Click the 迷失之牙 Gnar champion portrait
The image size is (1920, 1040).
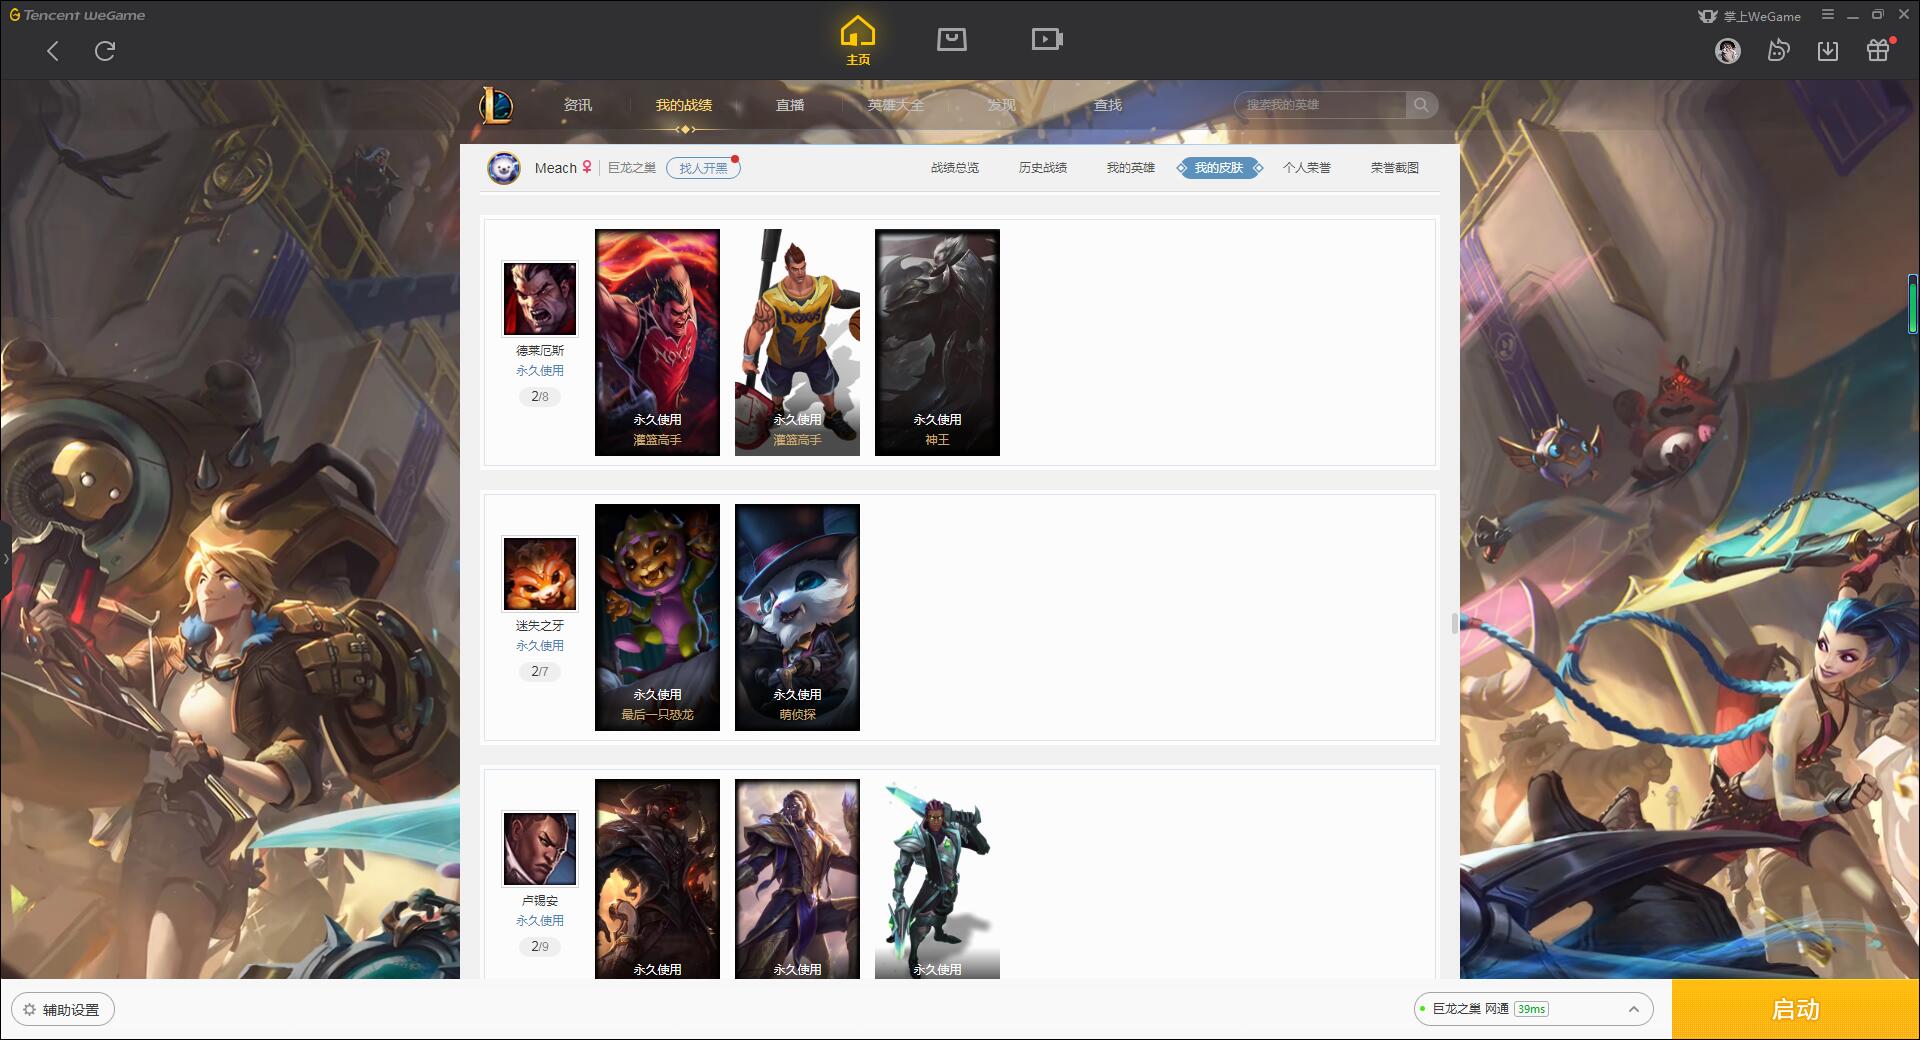pos(540,574)
